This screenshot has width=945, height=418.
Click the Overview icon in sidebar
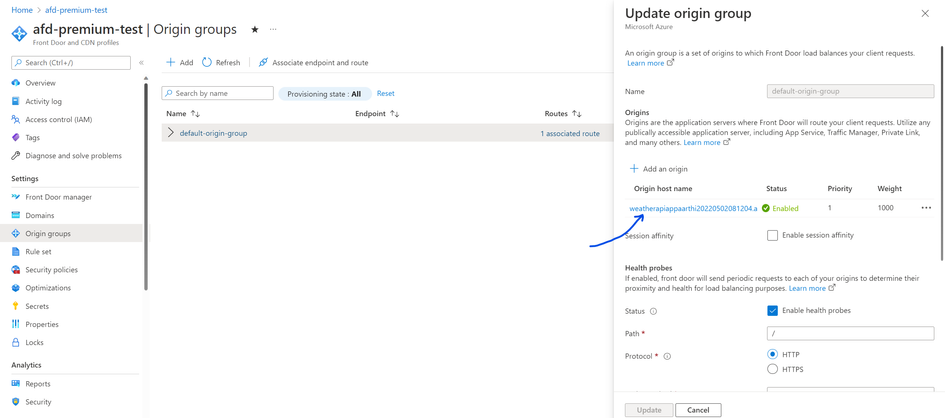[16, 83]
